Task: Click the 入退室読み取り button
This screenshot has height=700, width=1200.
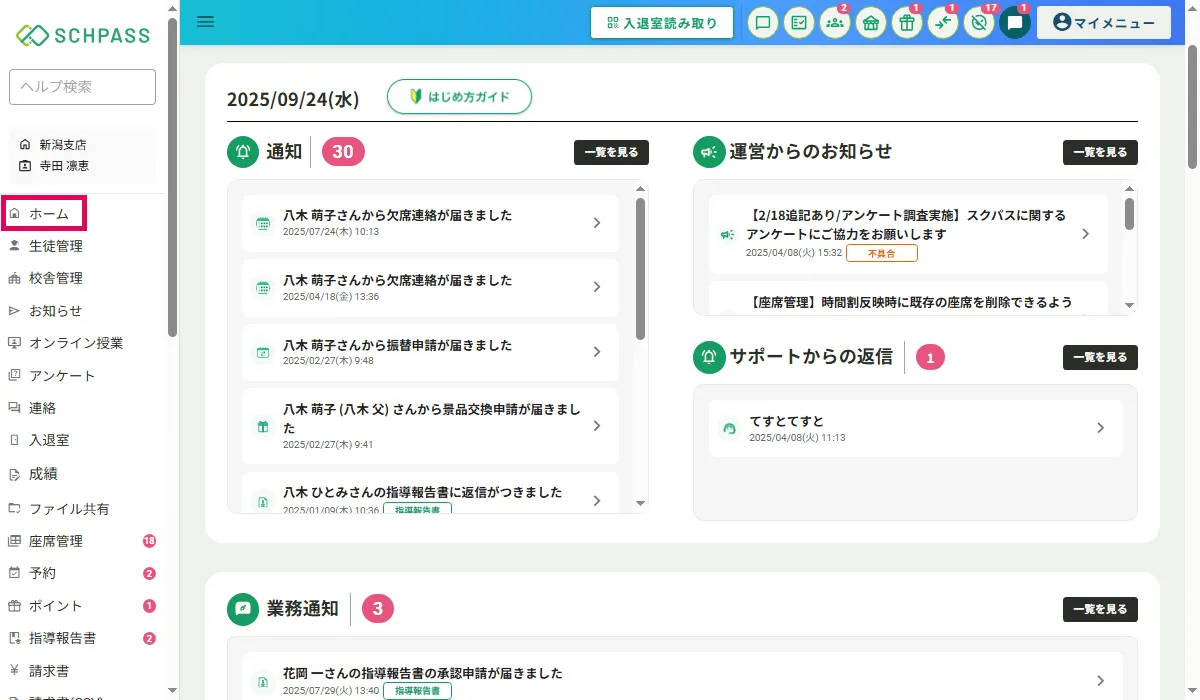Action: [x=662, y=23]
